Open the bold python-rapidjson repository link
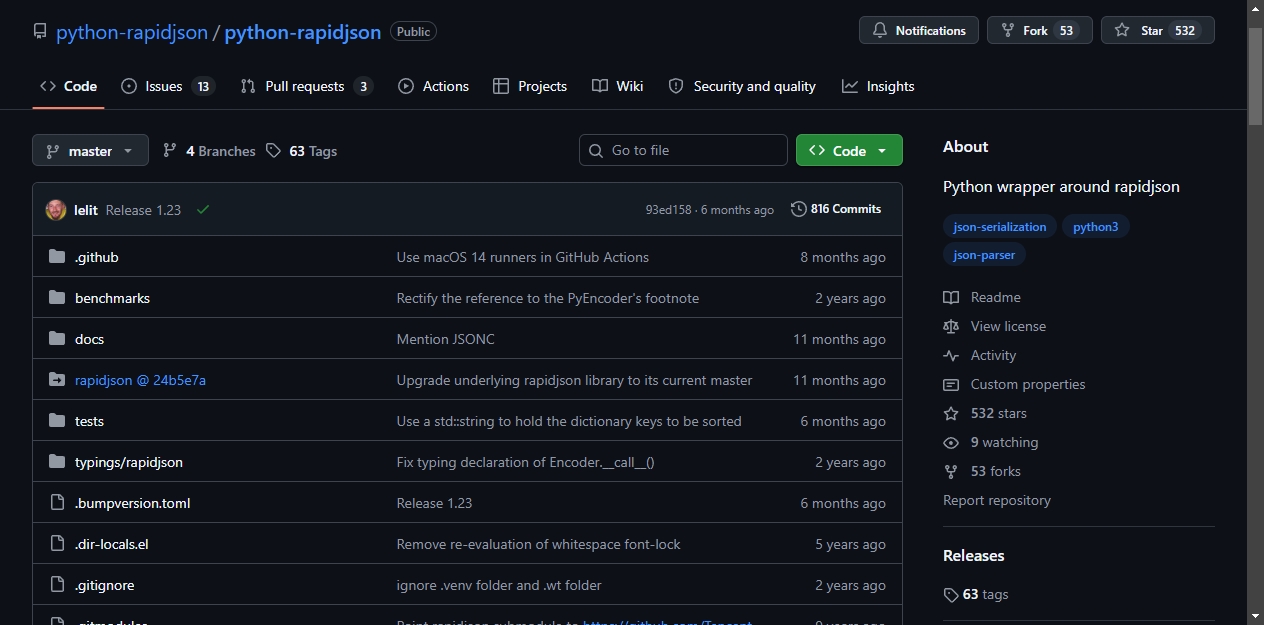The height and width of the screenshot is (625, 1264). [303, 32]
